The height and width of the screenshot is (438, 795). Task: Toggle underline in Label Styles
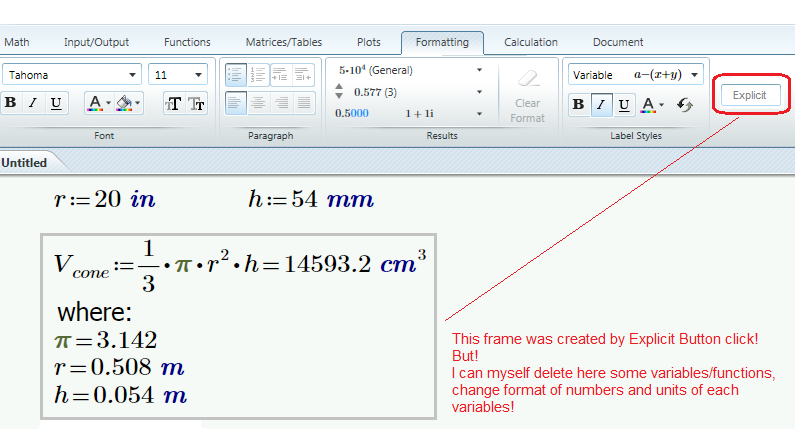coord(624,105)
